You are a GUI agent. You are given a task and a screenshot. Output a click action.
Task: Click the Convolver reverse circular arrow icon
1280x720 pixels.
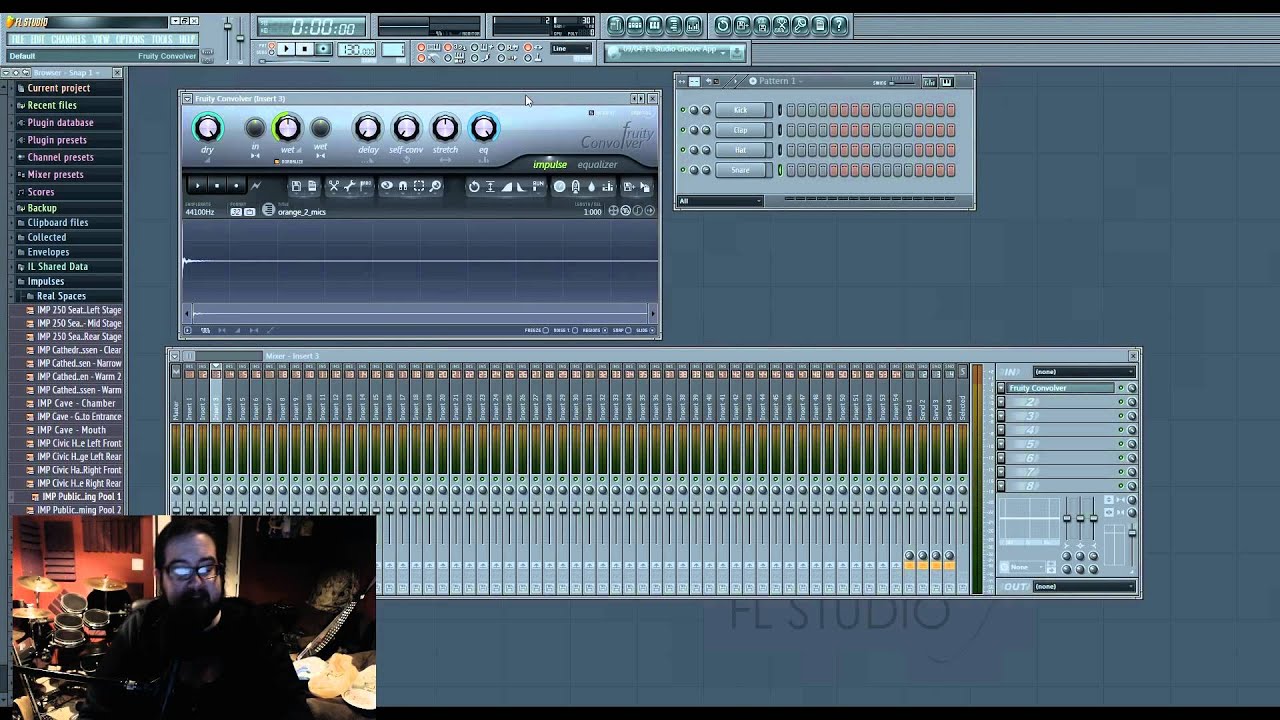474,186
